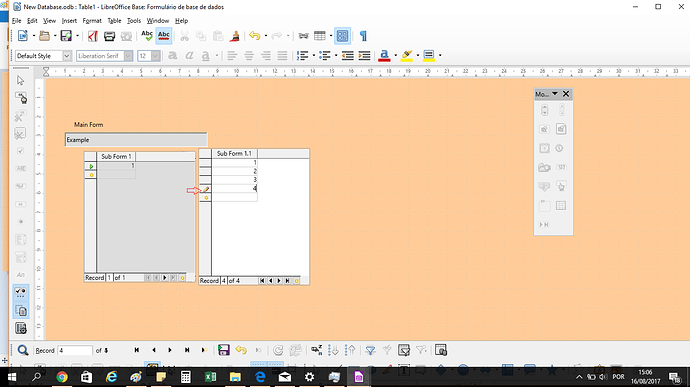Viewport: 690px width, 387px height.
Task: Select the Undo arrow icon
Action: pos(254,36)
